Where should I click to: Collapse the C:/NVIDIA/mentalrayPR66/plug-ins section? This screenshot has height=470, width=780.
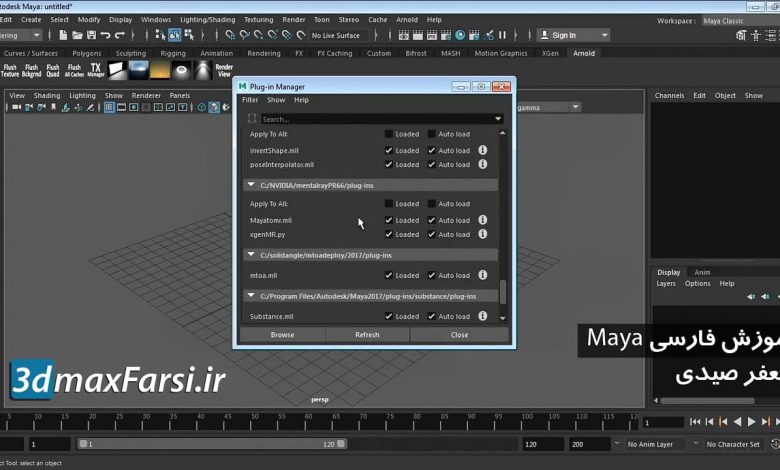click(251, 186)
